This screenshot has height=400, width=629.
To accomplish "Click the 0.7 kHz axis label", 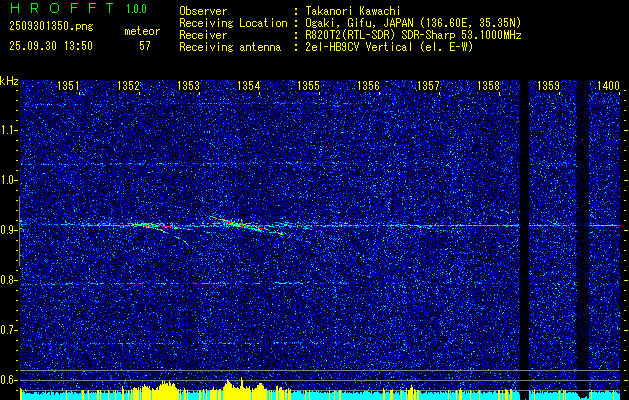I will pyautogui.click(x=8, y=330).
